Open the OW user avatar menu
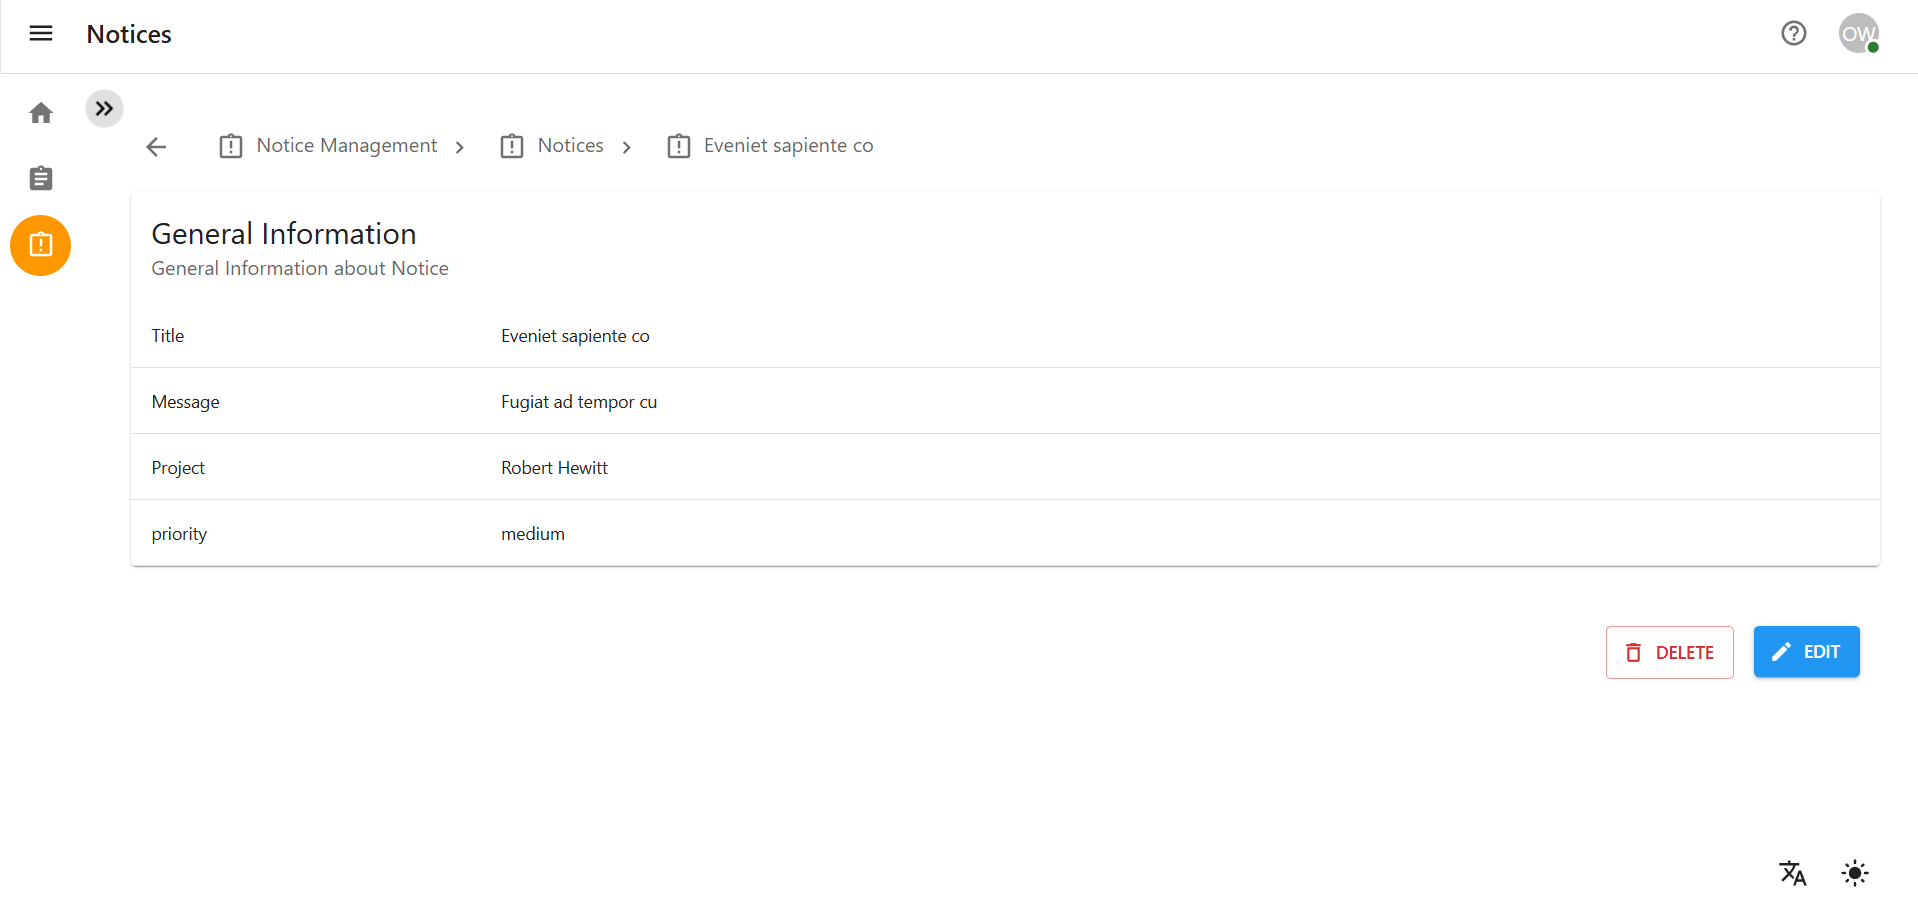 point(1858,34)
